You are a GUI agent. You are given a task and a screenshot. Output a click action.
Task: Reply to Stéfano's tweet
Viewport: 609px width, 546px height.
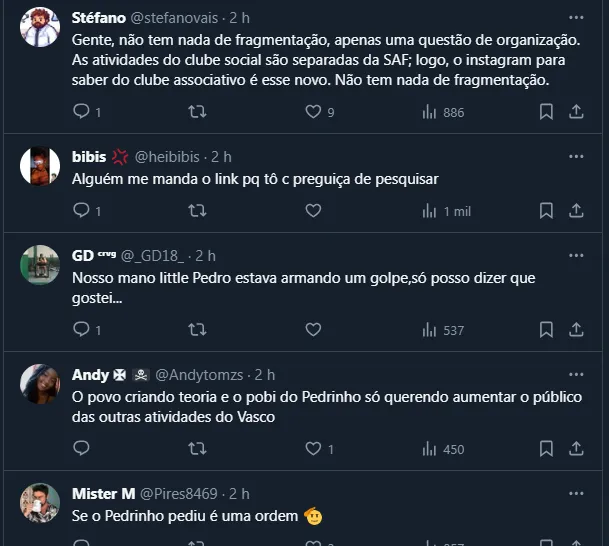click(x=82, y=112)
